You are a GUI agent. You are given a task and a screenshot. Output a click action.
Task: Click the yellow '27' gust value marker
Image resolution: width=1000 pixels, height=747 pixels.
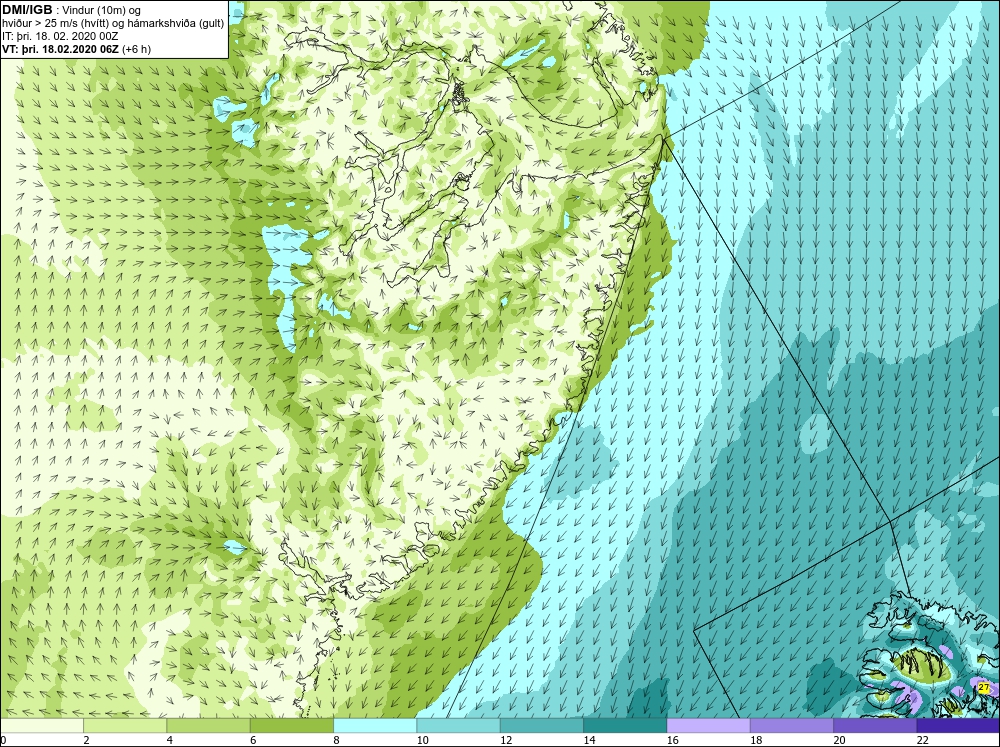point(983,688)
